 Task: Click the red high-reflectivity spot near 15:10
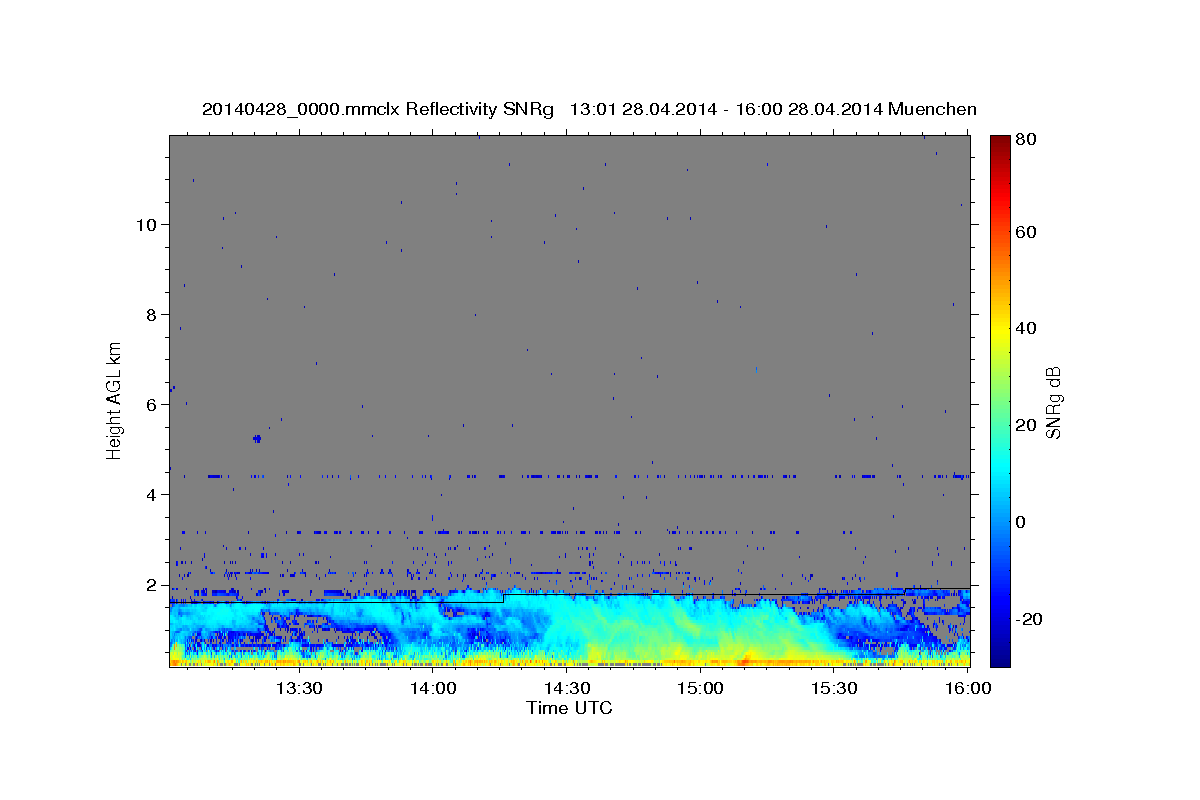pos(743,661)
